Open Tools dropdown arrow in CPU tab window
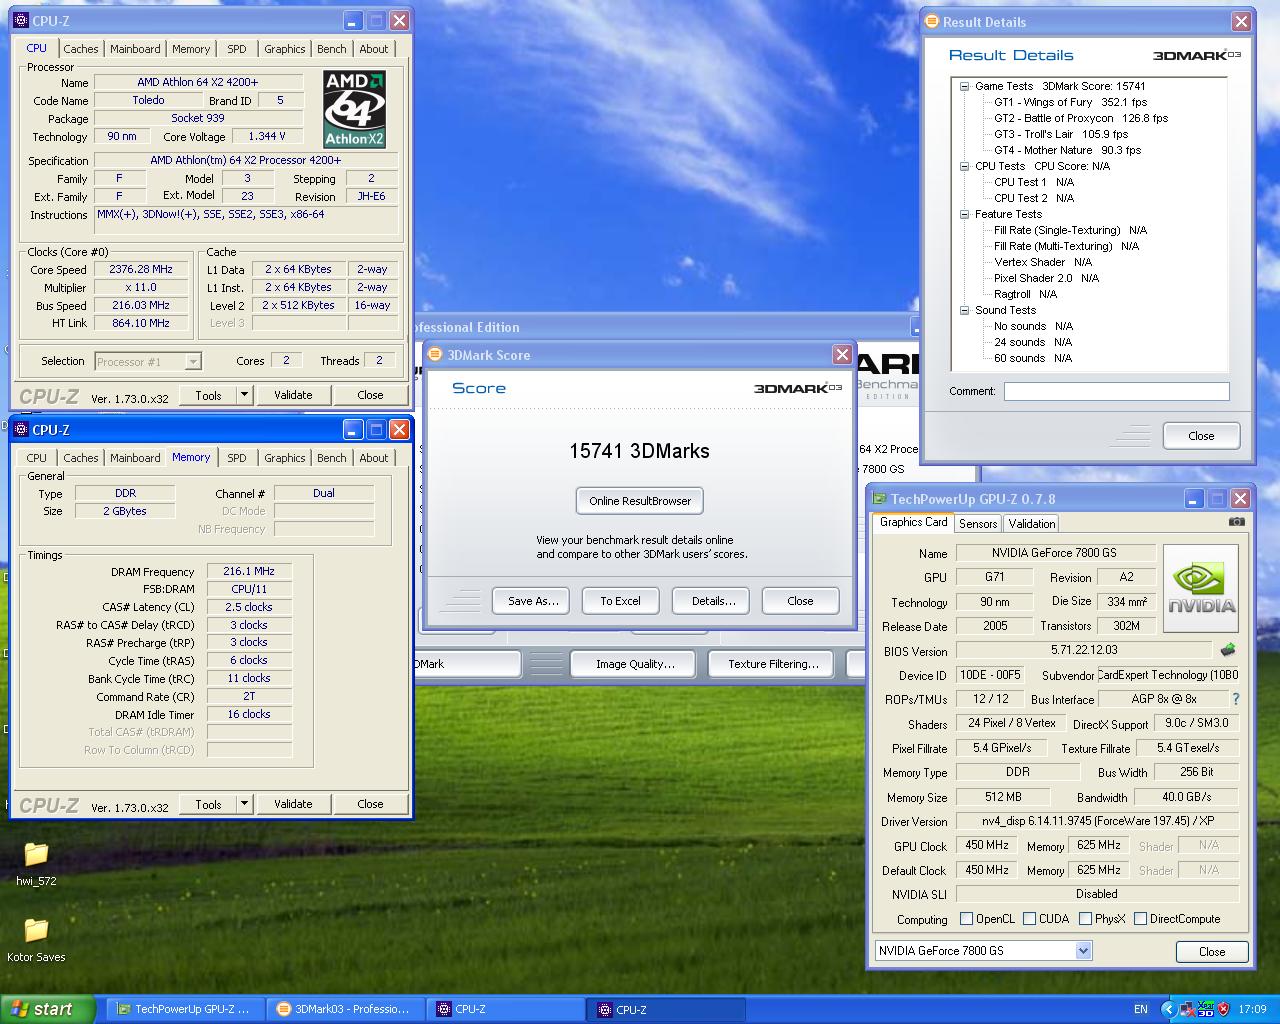 244,395
